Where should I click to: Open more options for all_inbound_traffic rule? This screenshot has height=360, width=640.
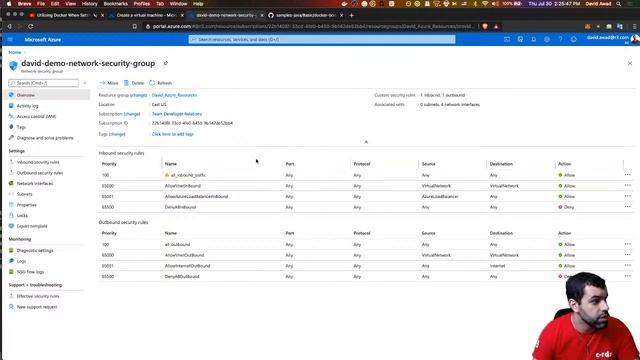coord(628,175)
